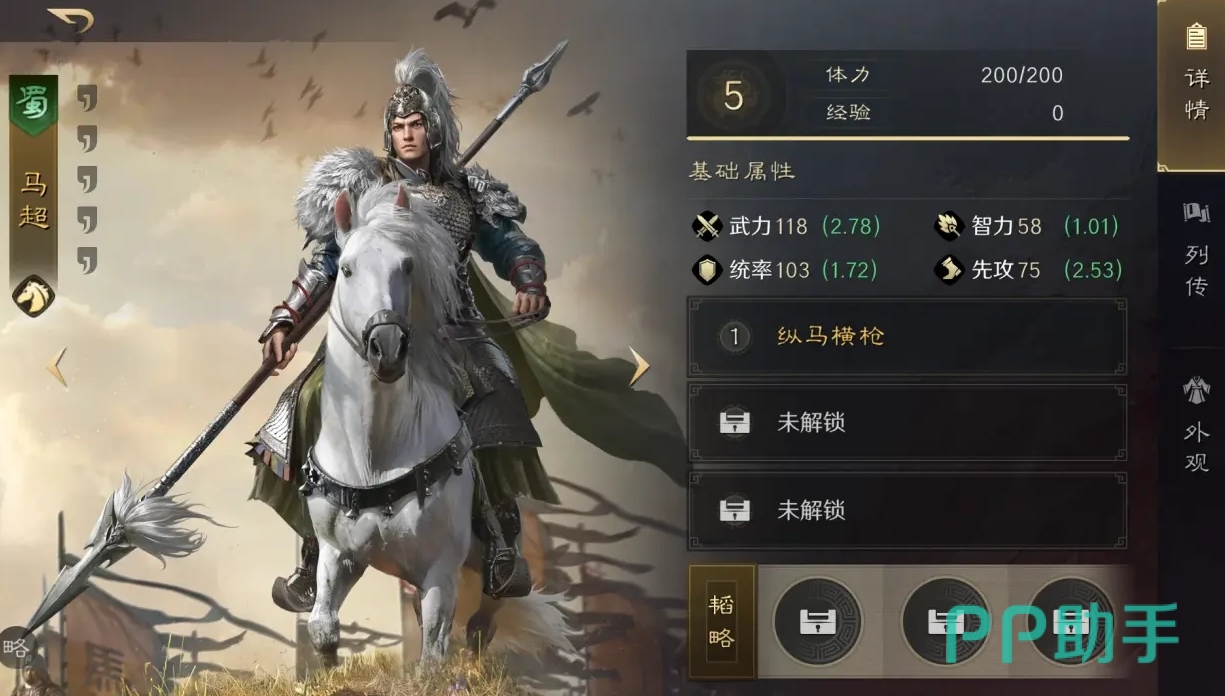Tap the first locked 韬略 circular slot

click(x=817, y=622)
